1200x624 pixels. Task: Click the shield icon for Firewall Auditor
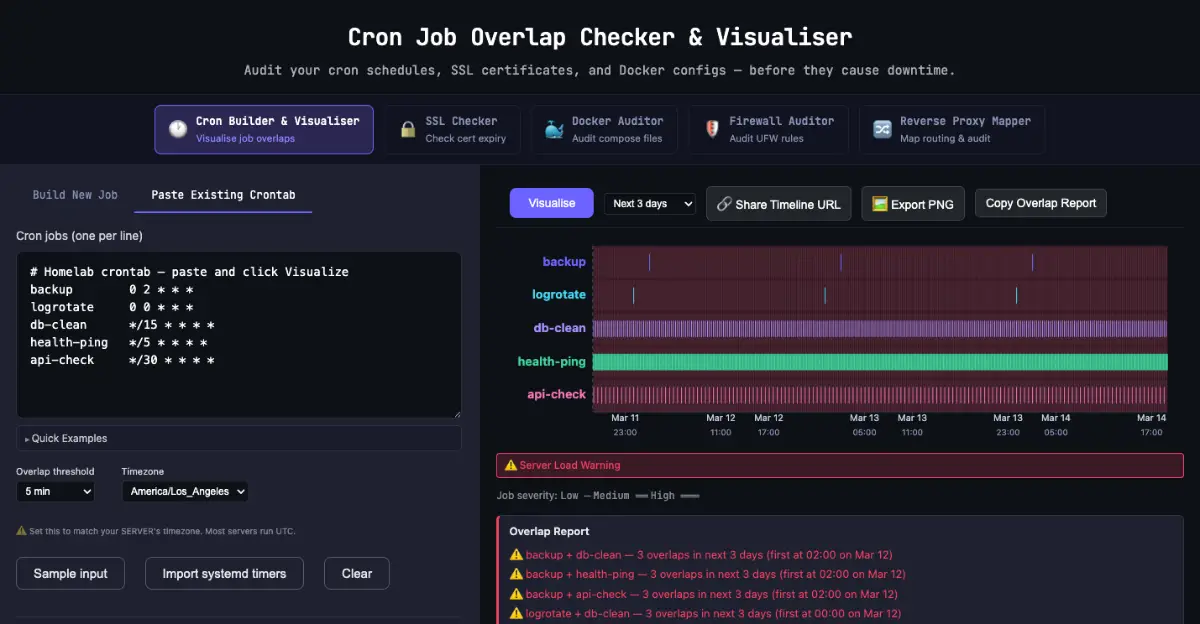click(x=712, y=129)
